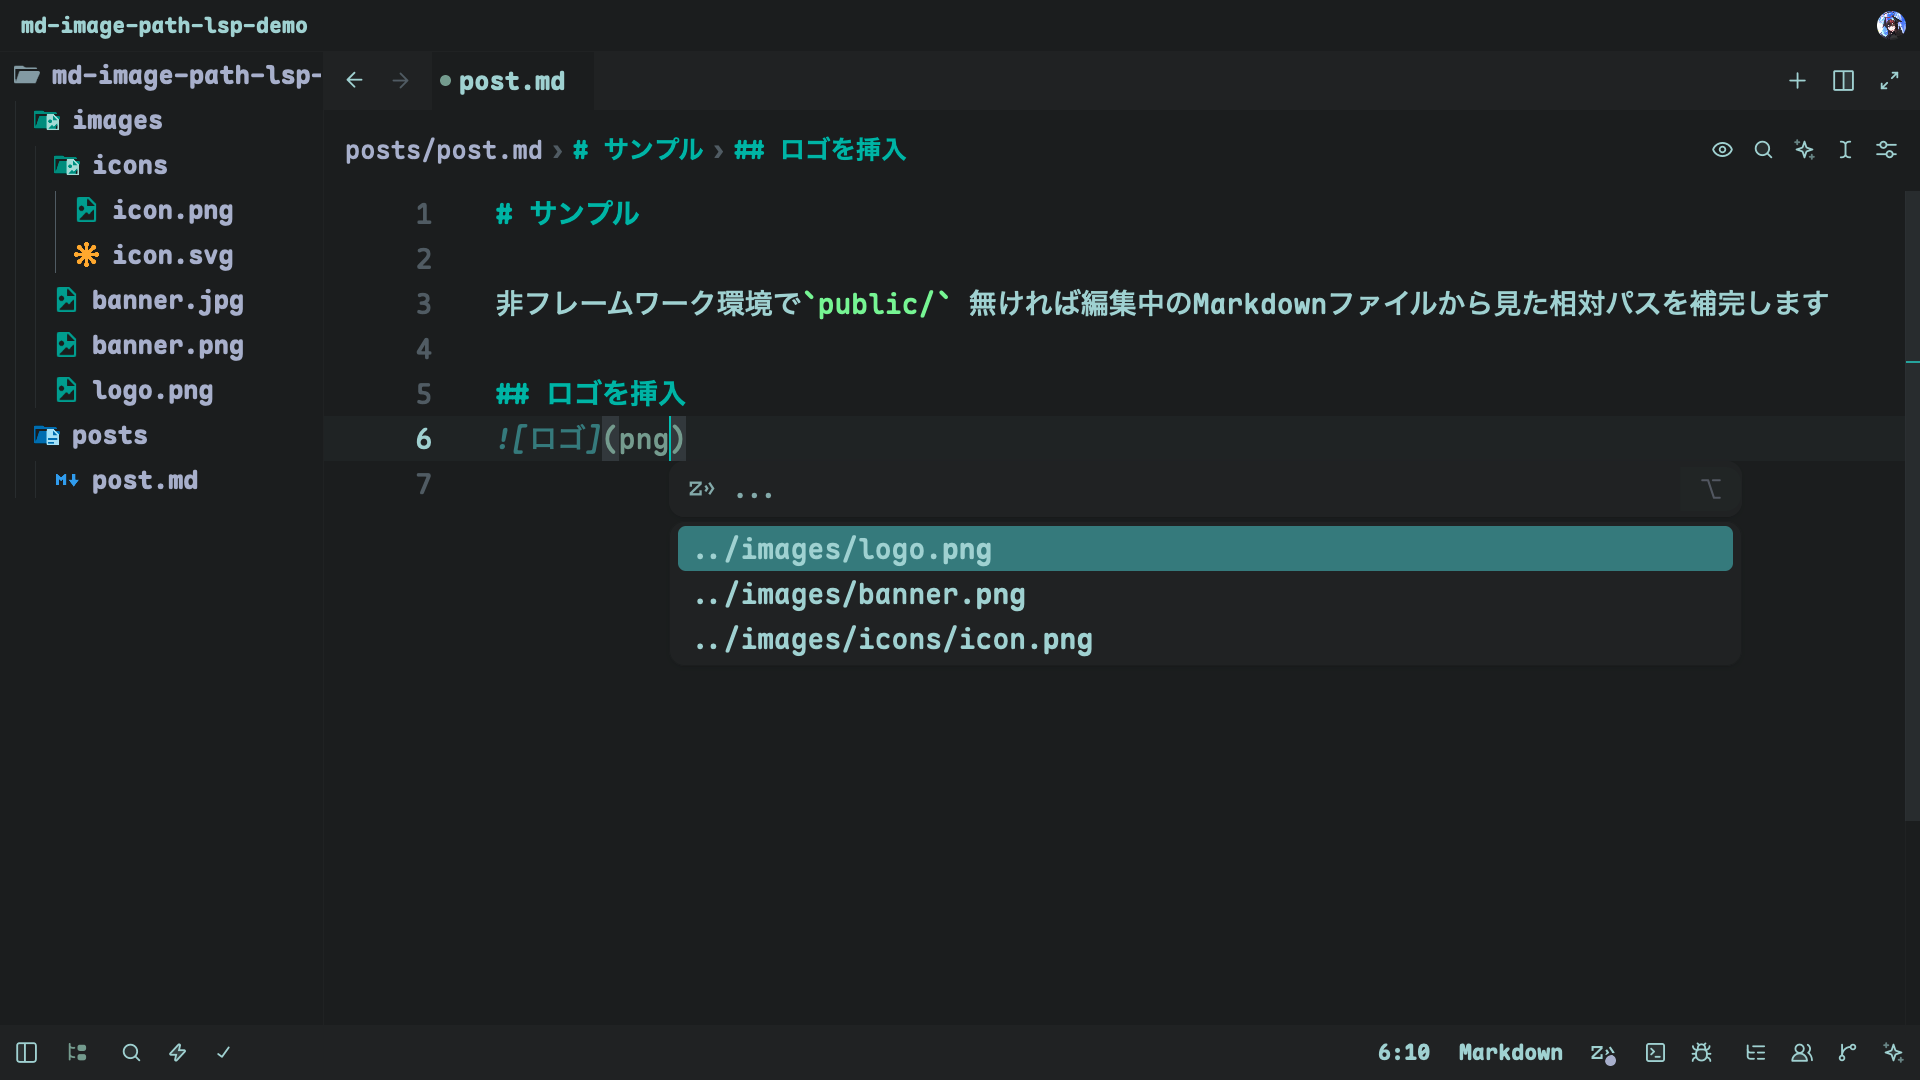
Task: Toggle the terminal panel
Action: 1655,1052
